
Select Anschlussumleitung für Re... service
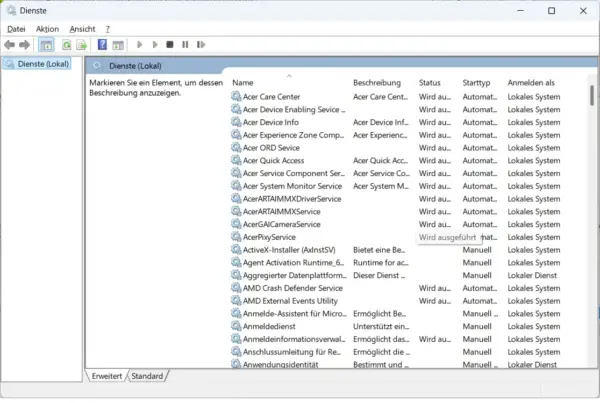point(396,352)
